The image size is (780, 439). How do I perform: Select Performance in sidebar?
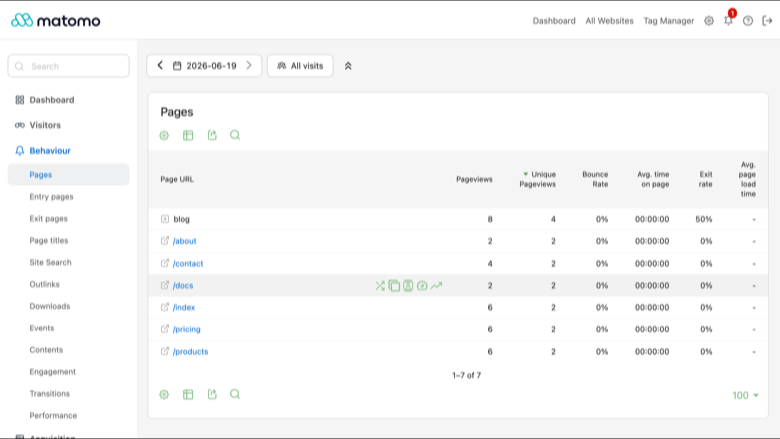(53, 416)
